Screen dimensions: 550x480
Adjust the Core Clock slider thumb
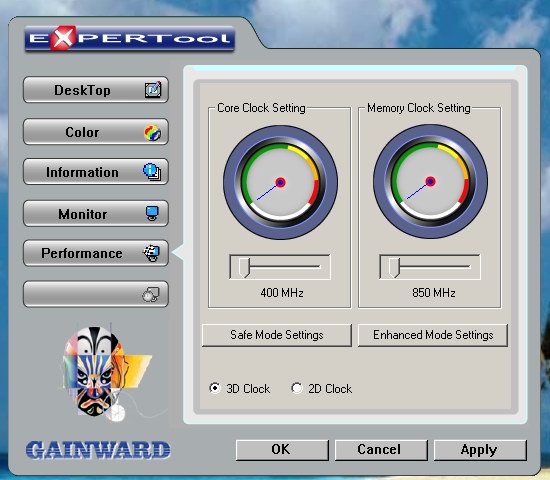click(x=244, y=268)
